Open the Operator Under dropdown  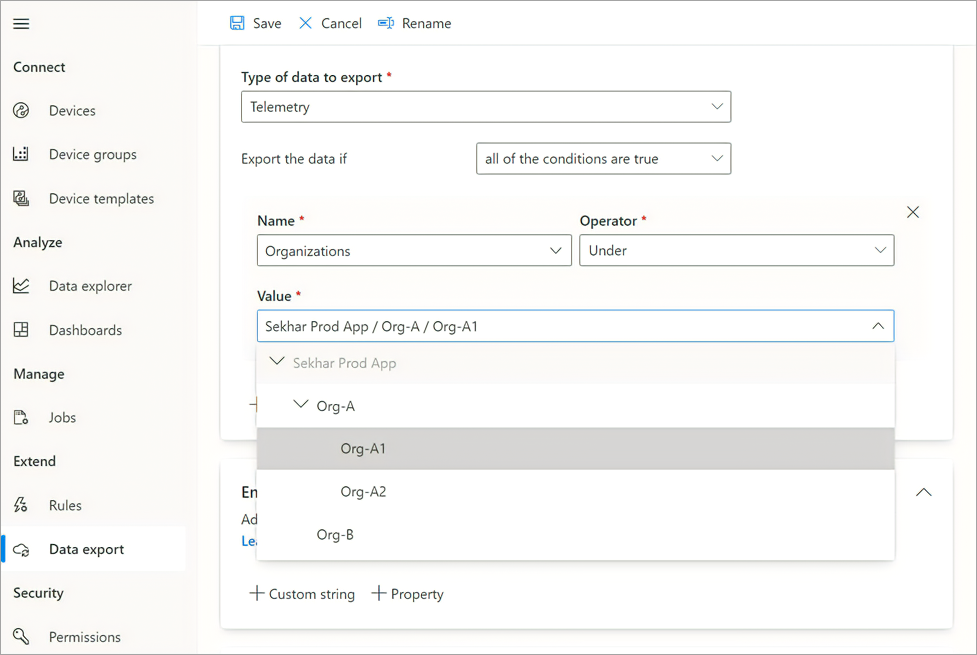(736, 251)
